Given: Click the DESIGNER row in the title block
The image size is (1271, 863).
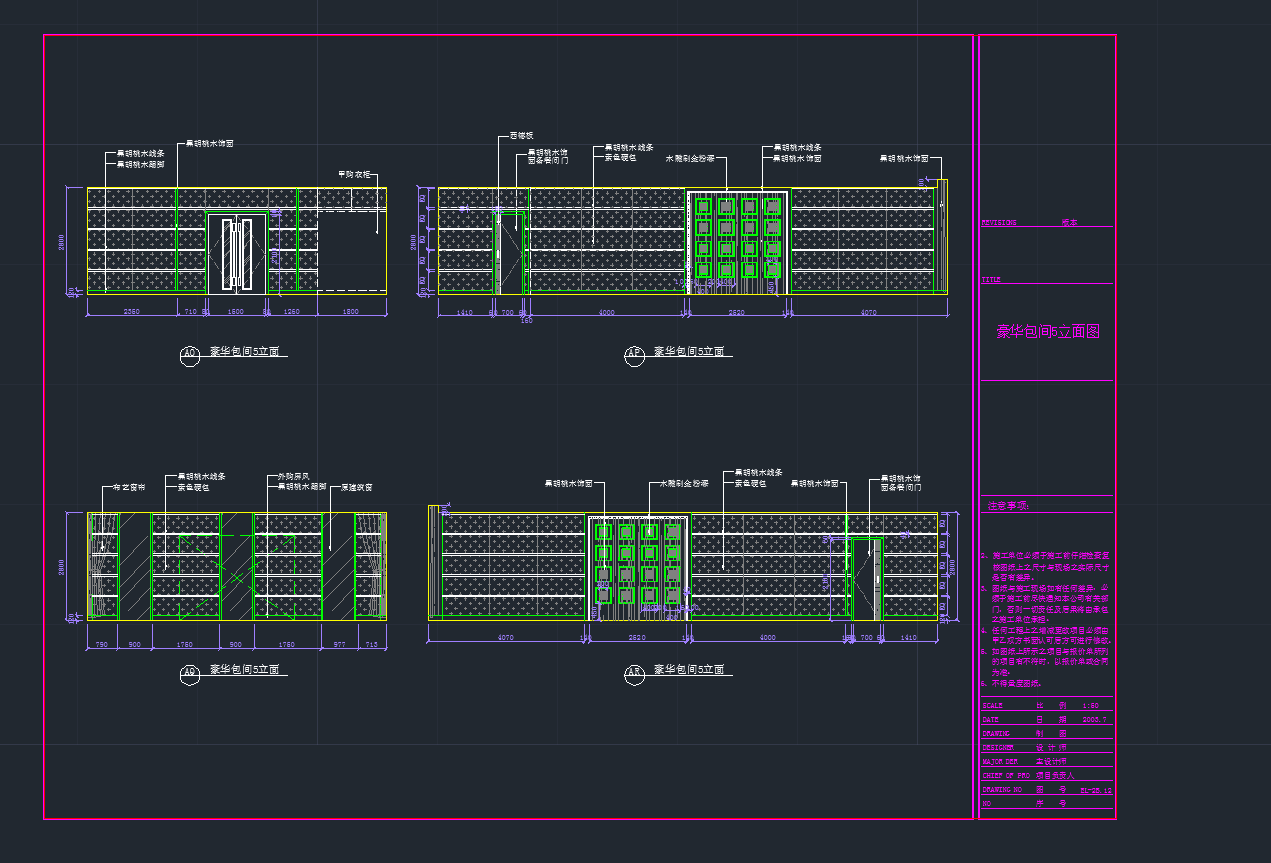Looking at the screenshot, I should (1046, 747).
